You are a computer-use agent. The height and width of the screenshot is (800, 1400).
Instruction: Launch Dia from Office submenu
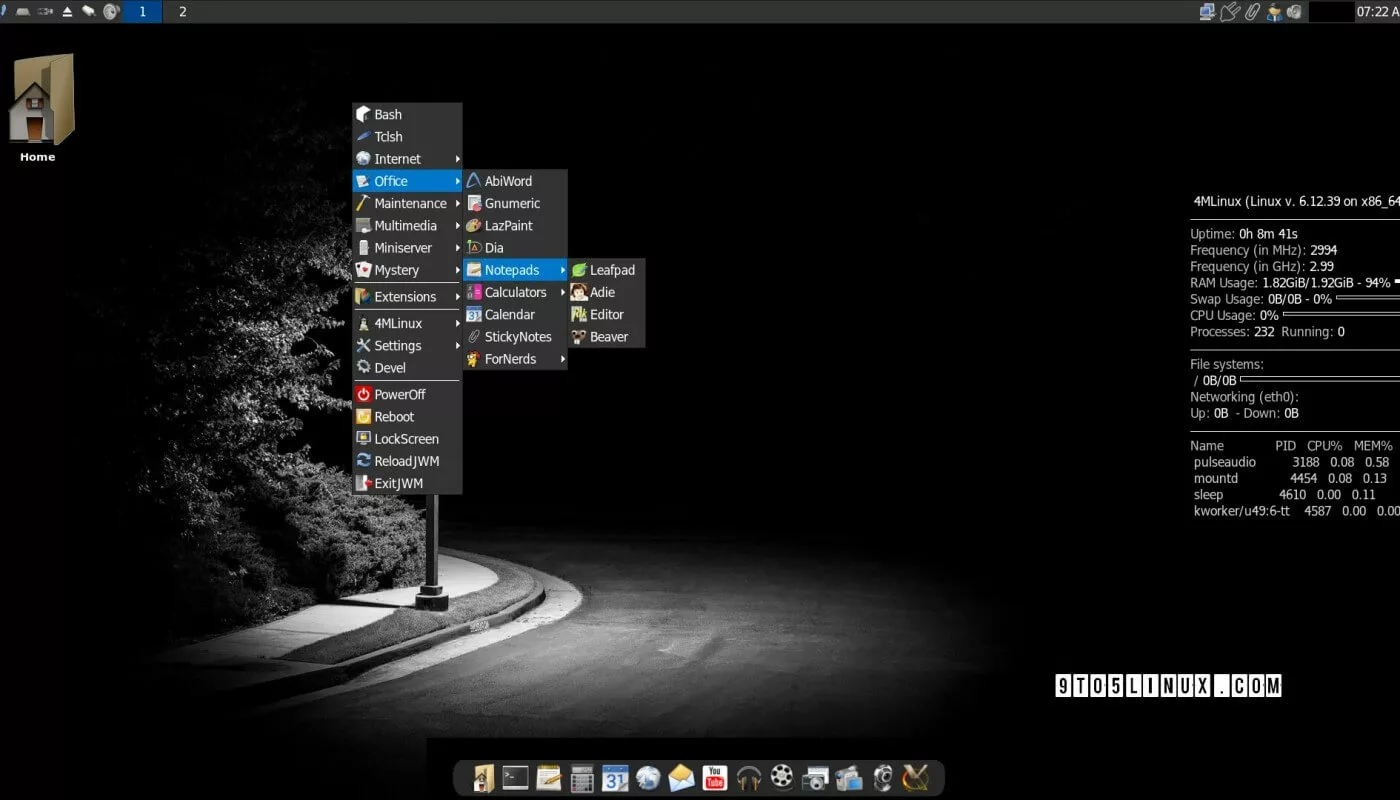515,248
